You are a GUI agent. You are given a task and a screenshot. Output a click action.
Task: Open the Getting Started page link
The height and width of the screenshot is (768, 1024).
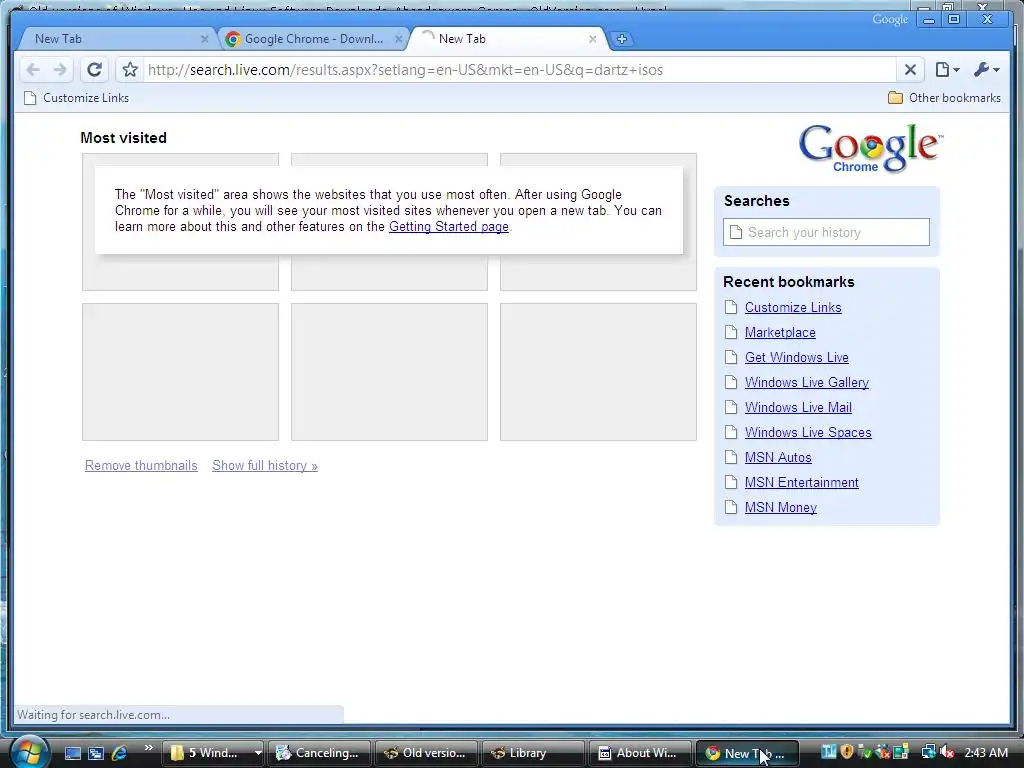pyautogui.click(x=449, y=227)
